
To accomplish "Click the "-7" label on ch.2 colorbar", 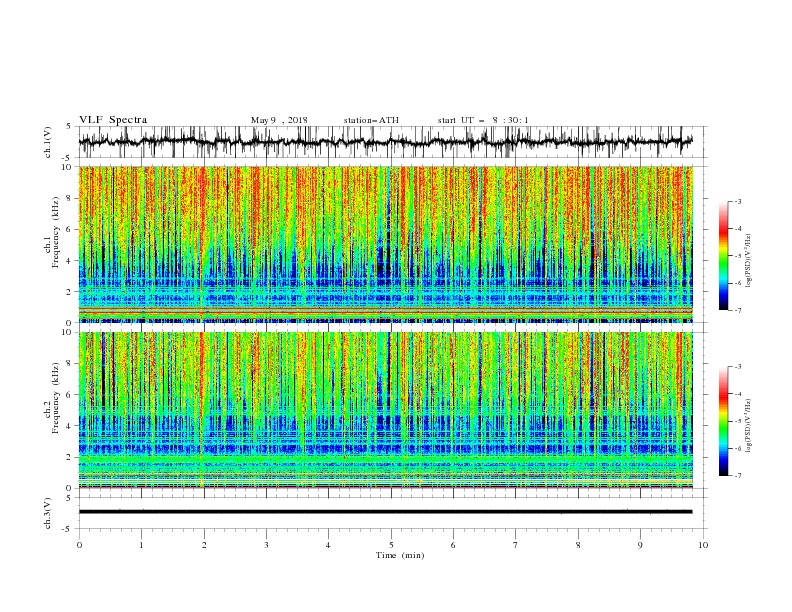I will [x=738, y=476].
